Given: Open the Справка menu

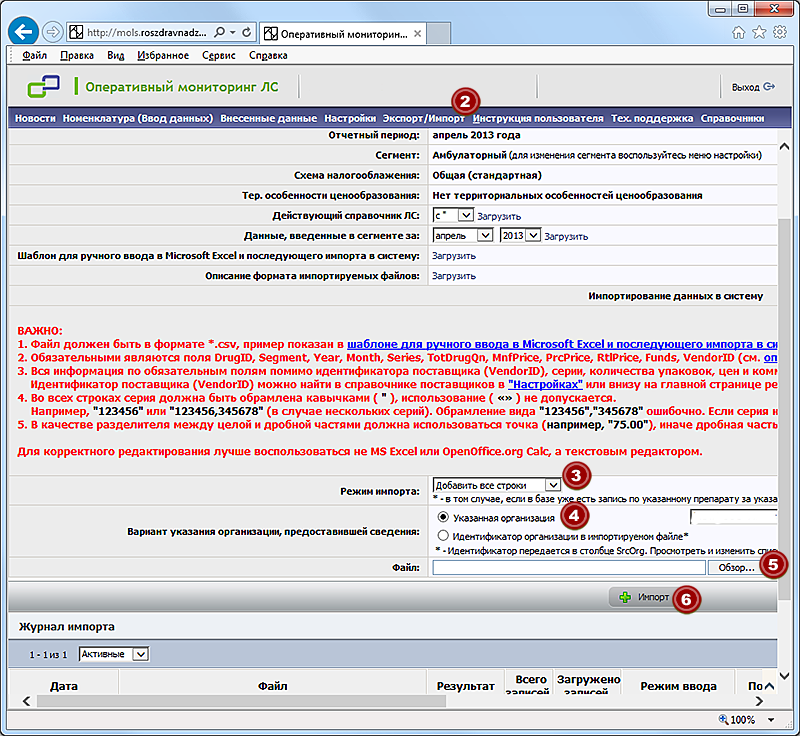Looking at the screenshot, I should pyautogui.click(x=268, y=55).
